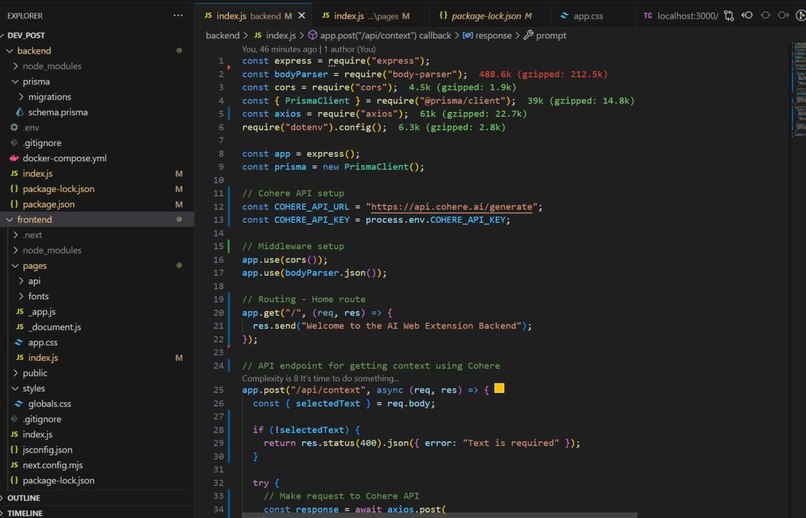Image resolution: width=806 pixels, height=518 pixels.
Task: Click the Tailwind icon beside globals.css
Action: tap(20, 404)
